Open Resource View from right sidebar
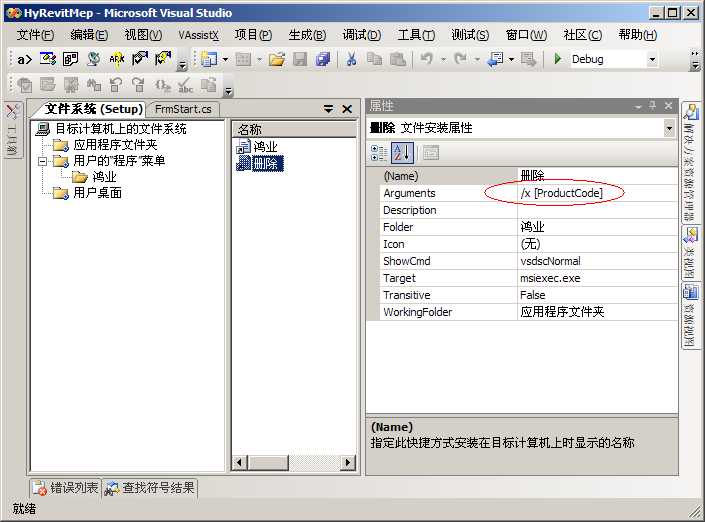The image size is (705, 522). (690, 316)
